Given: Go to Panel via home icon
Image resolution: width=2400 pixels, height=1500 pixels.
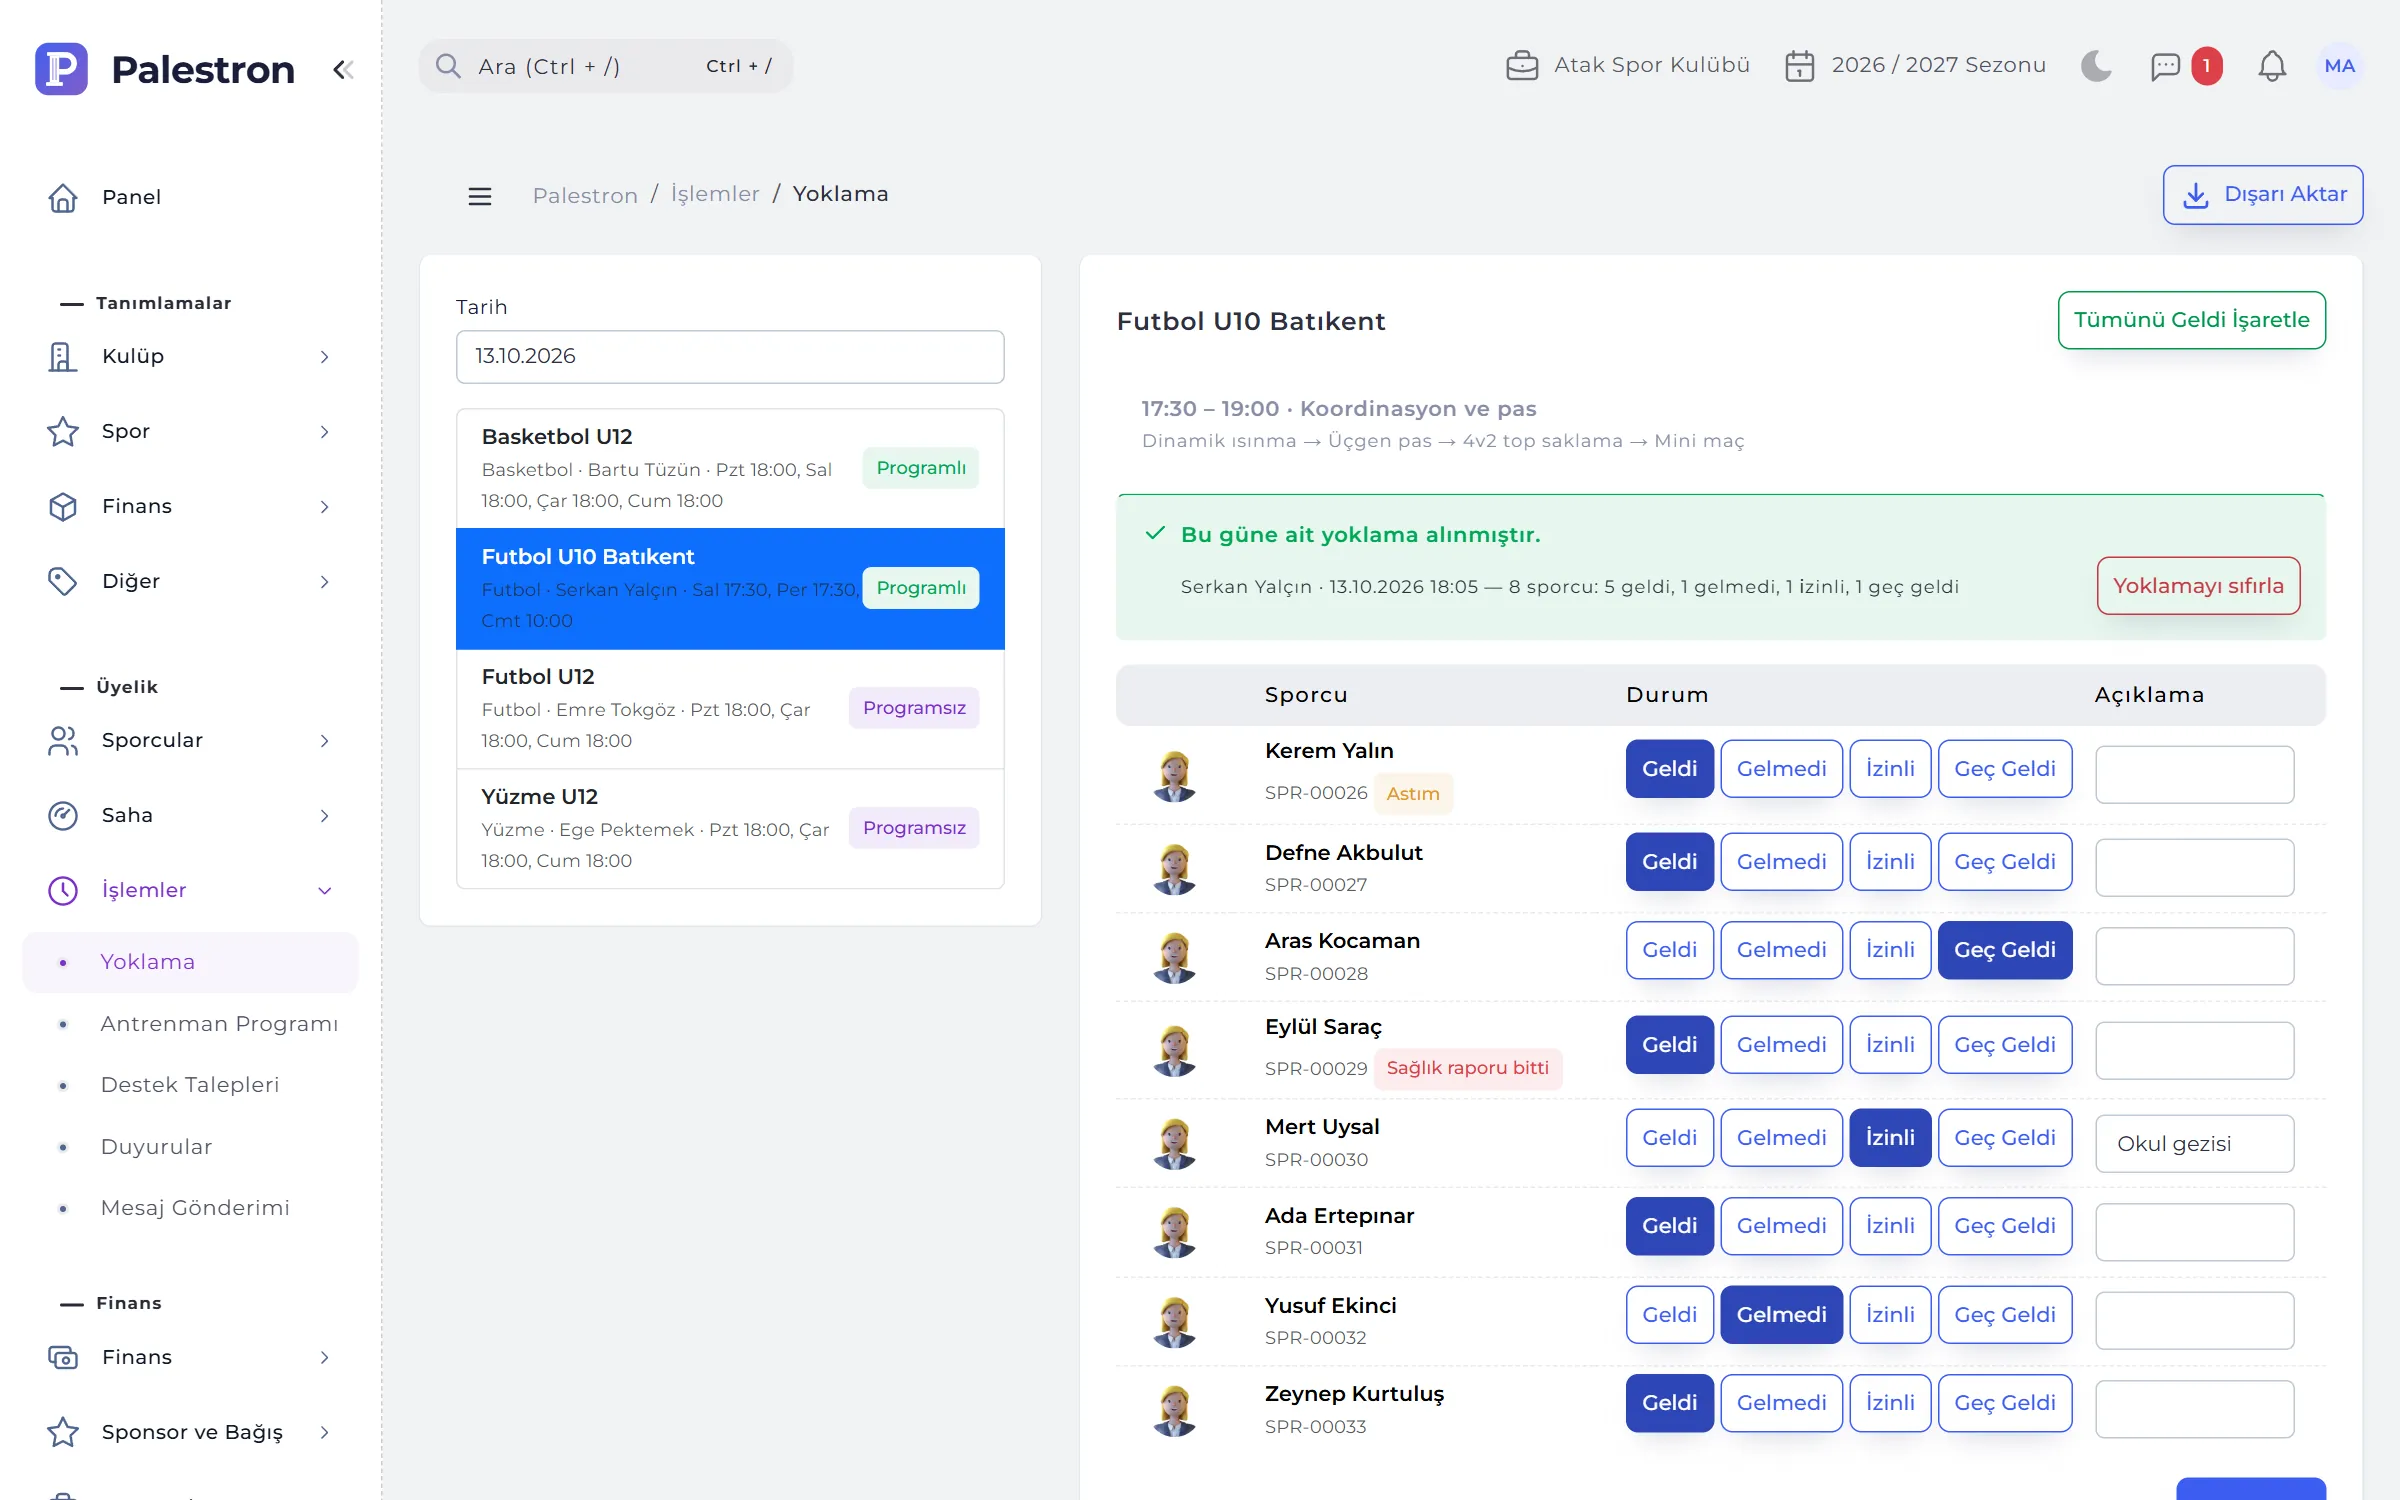Looking at the screenshot, I should click(x=63, y=198).
